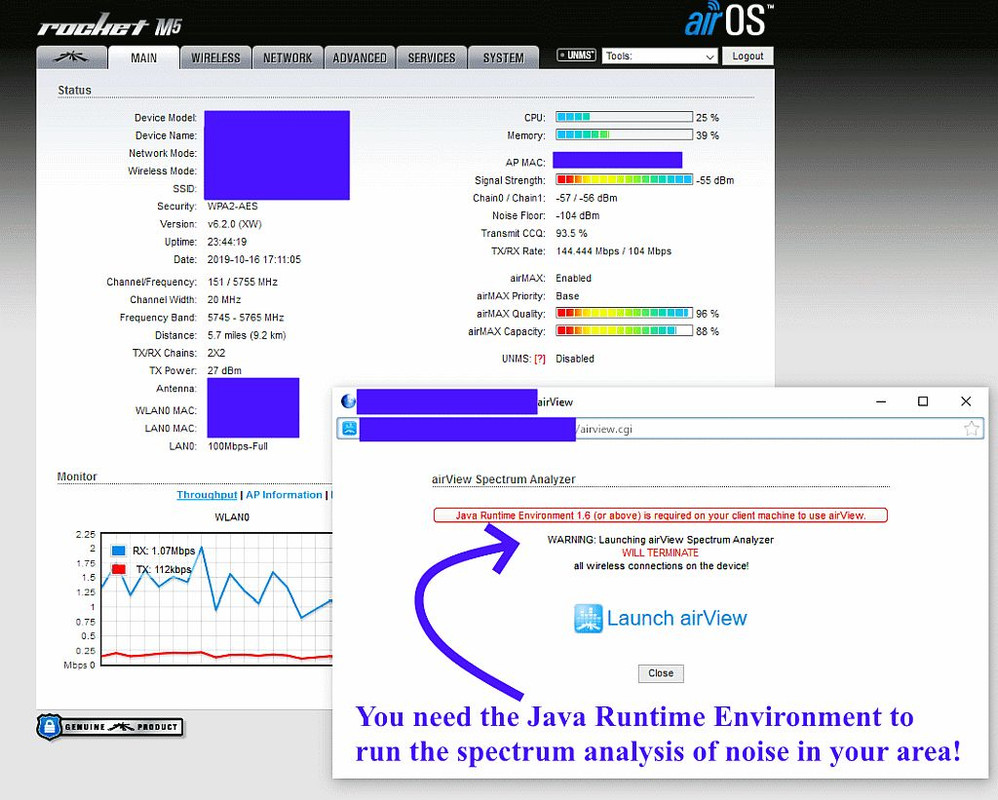998x800 pixels.
Task: Open the AP Information link
Action: (284, 495)
